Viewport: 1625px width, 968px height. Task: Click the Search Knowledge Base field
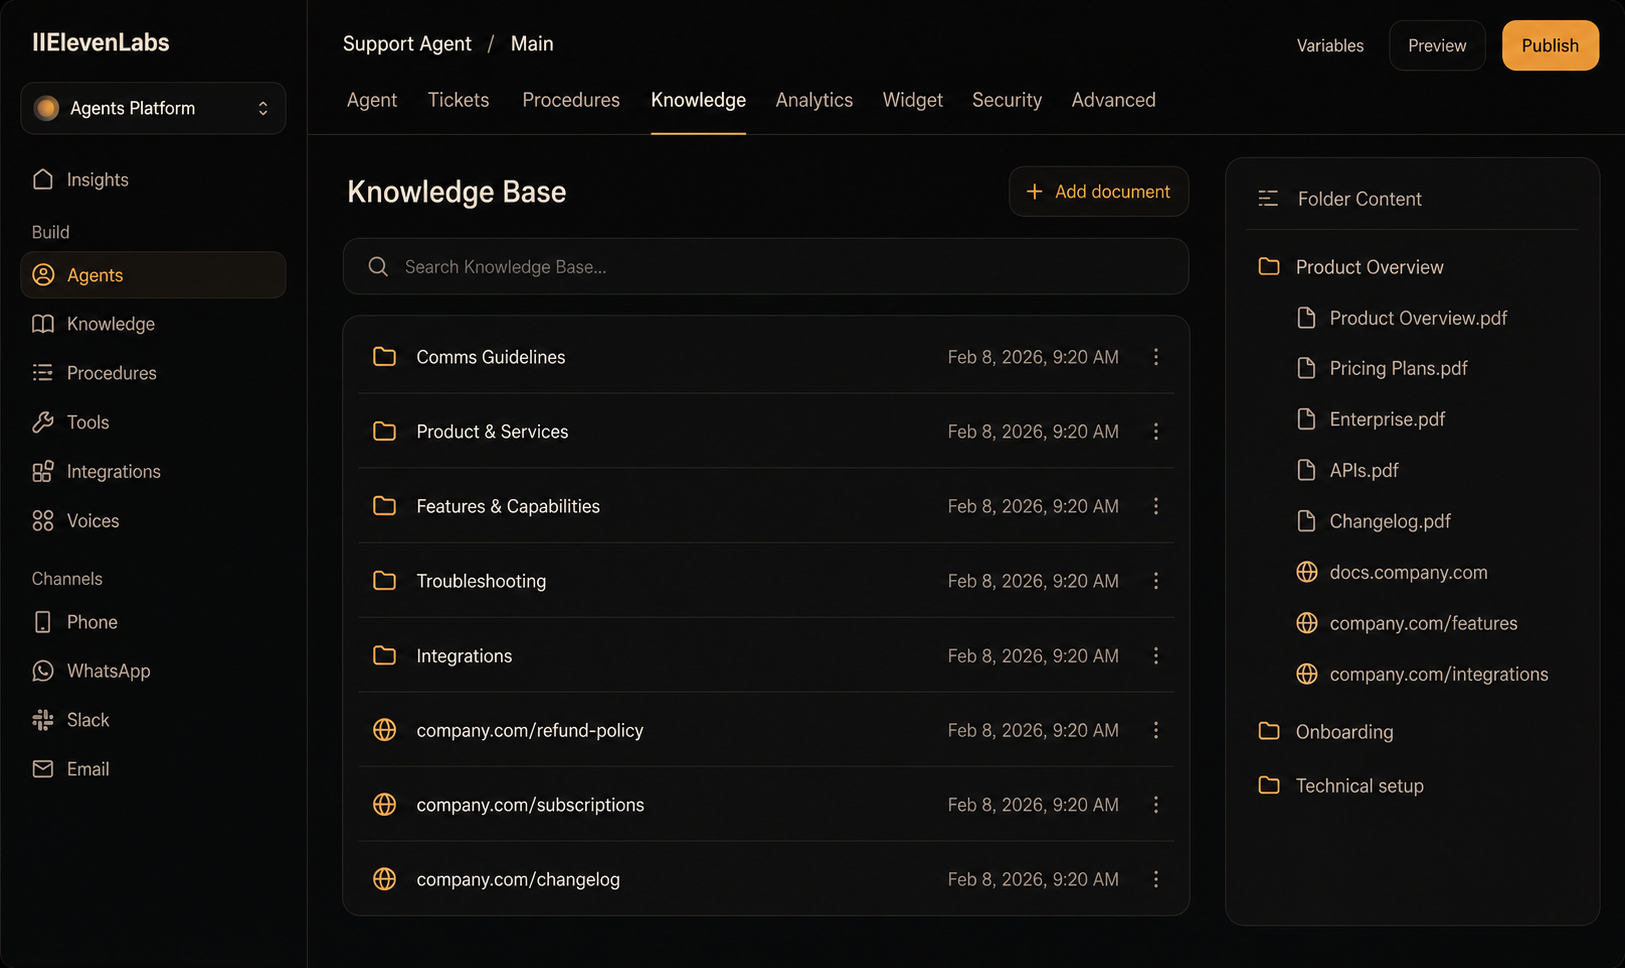pos(766,266)
